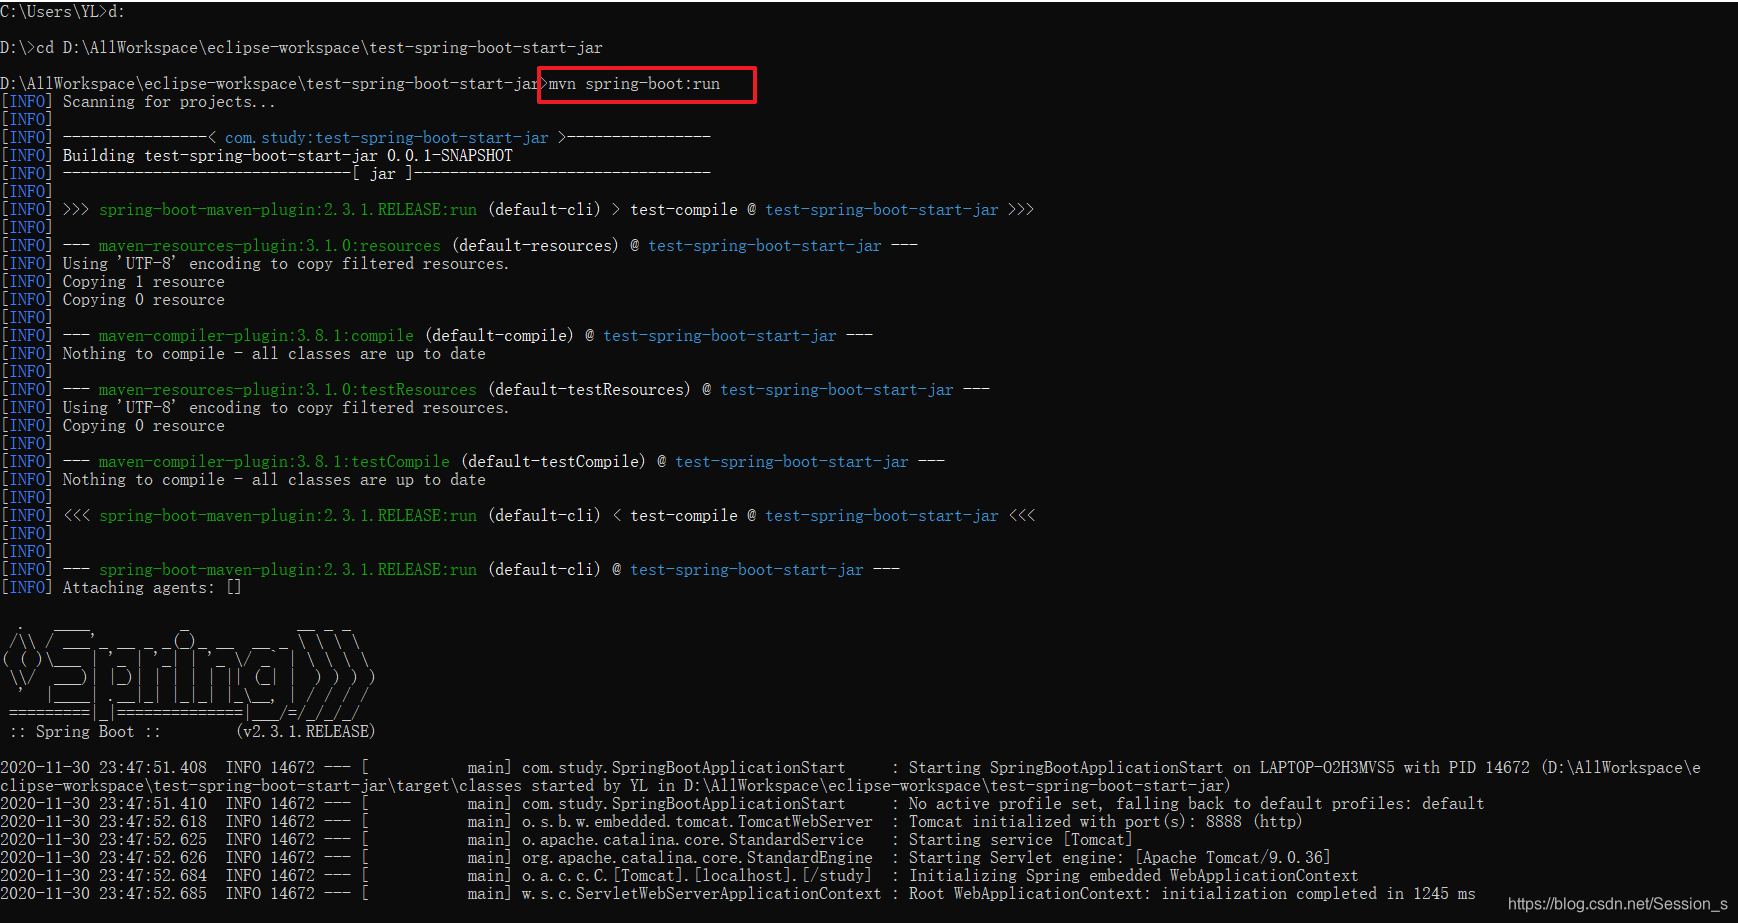
Task: Click 'Starting service [Tomcat]' message
Action: tap(1020, 840)
